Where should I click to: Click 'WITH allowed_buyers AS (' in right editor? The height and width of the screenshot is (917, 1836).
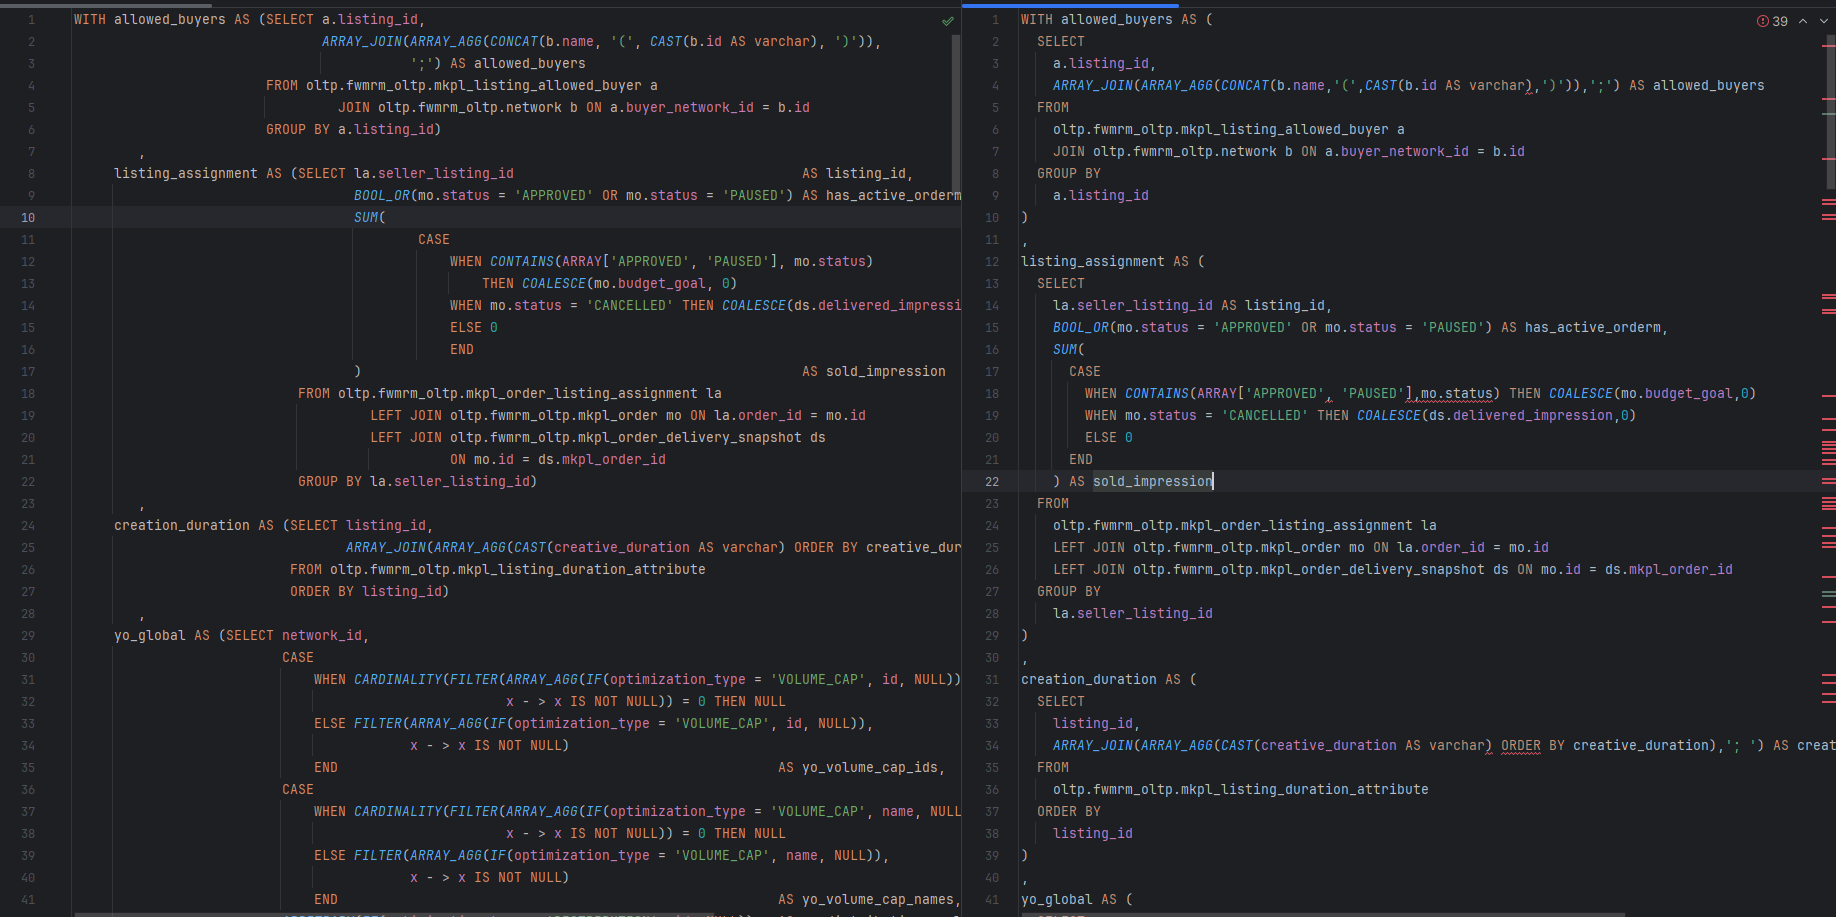tap(1117, 19)
